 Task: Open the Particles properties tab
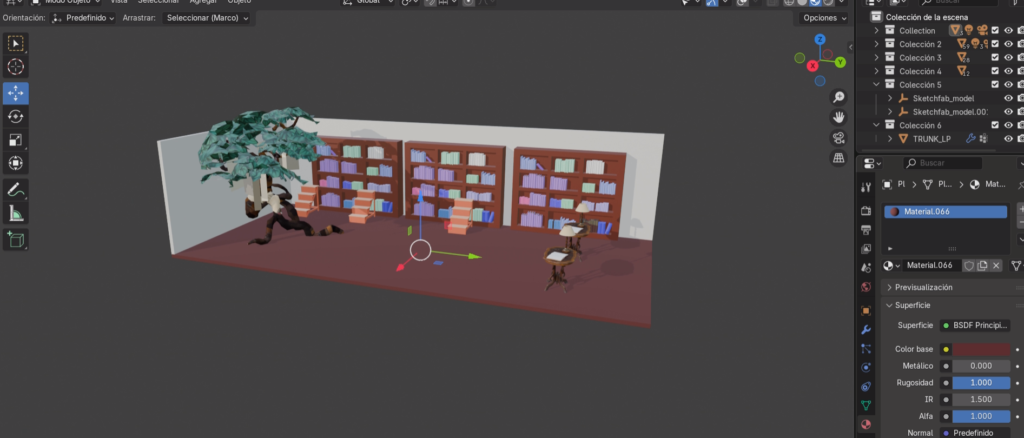click(866, 349)
